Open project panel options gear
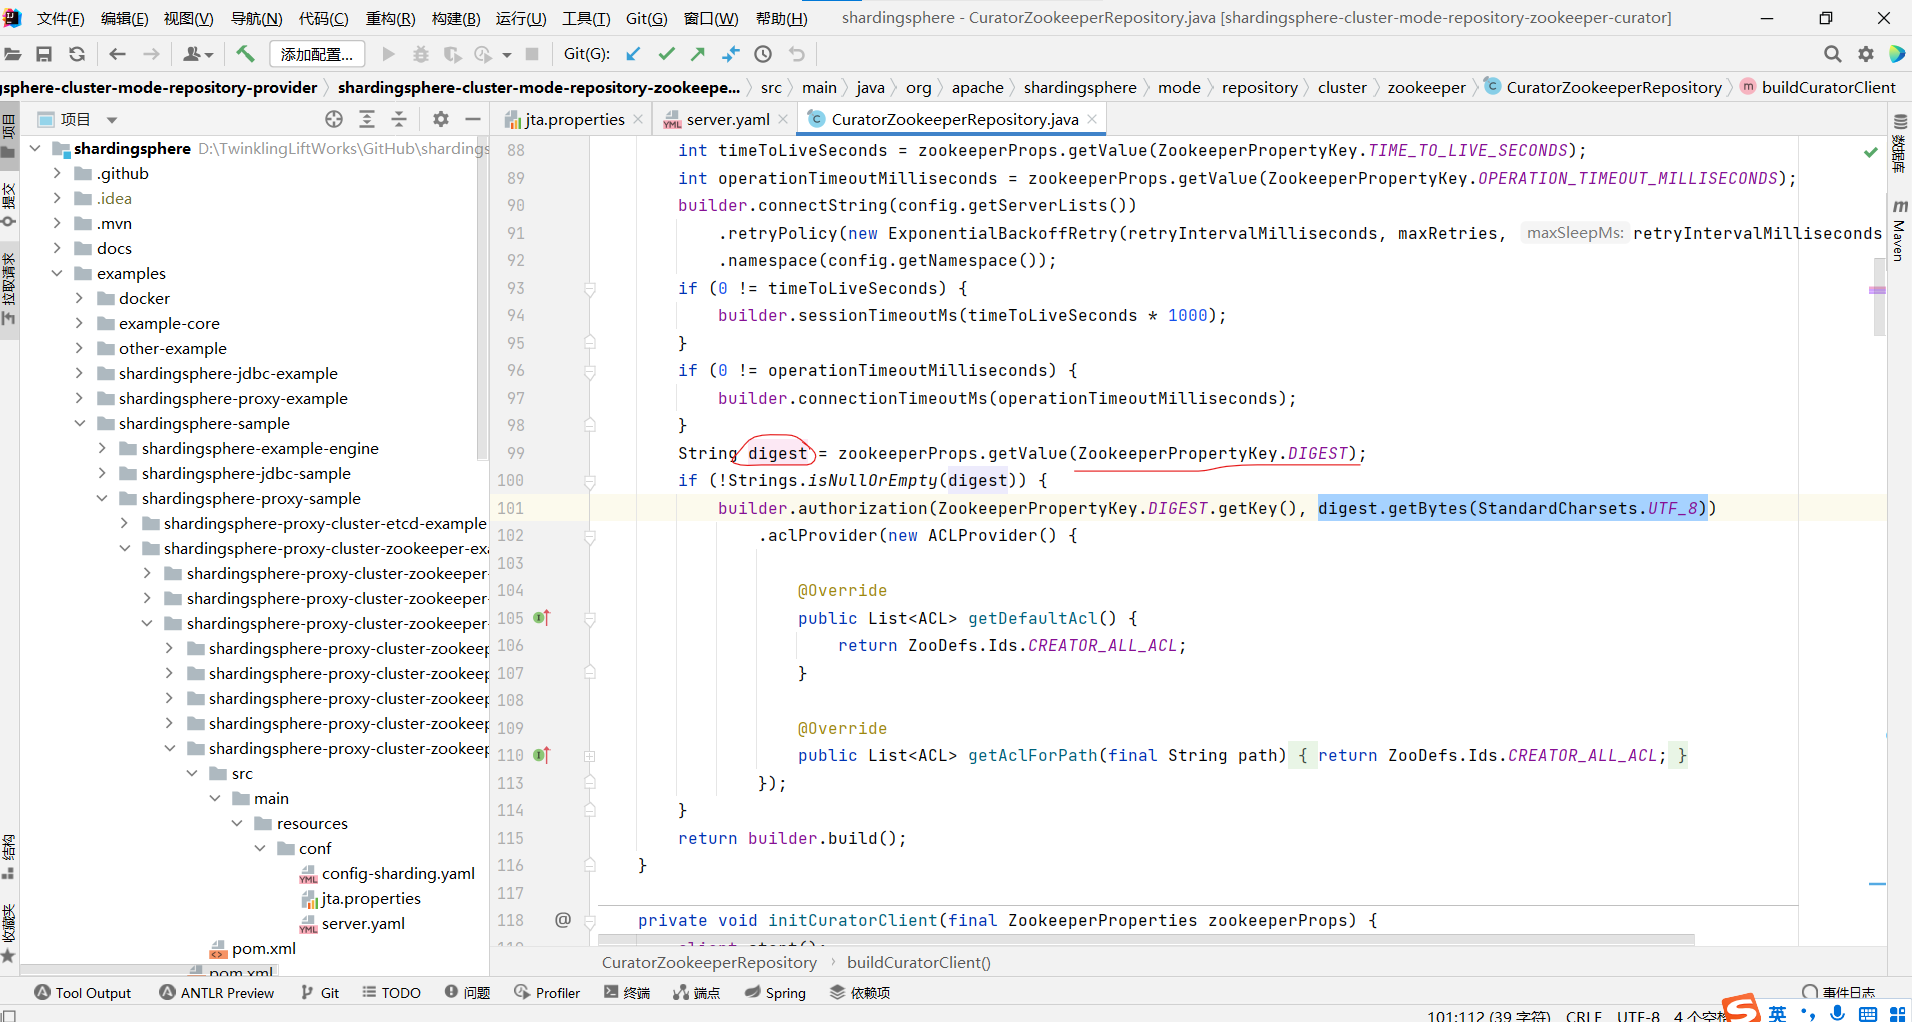This screenshot has height=1022, width=1912. click(x=441, y=119)
